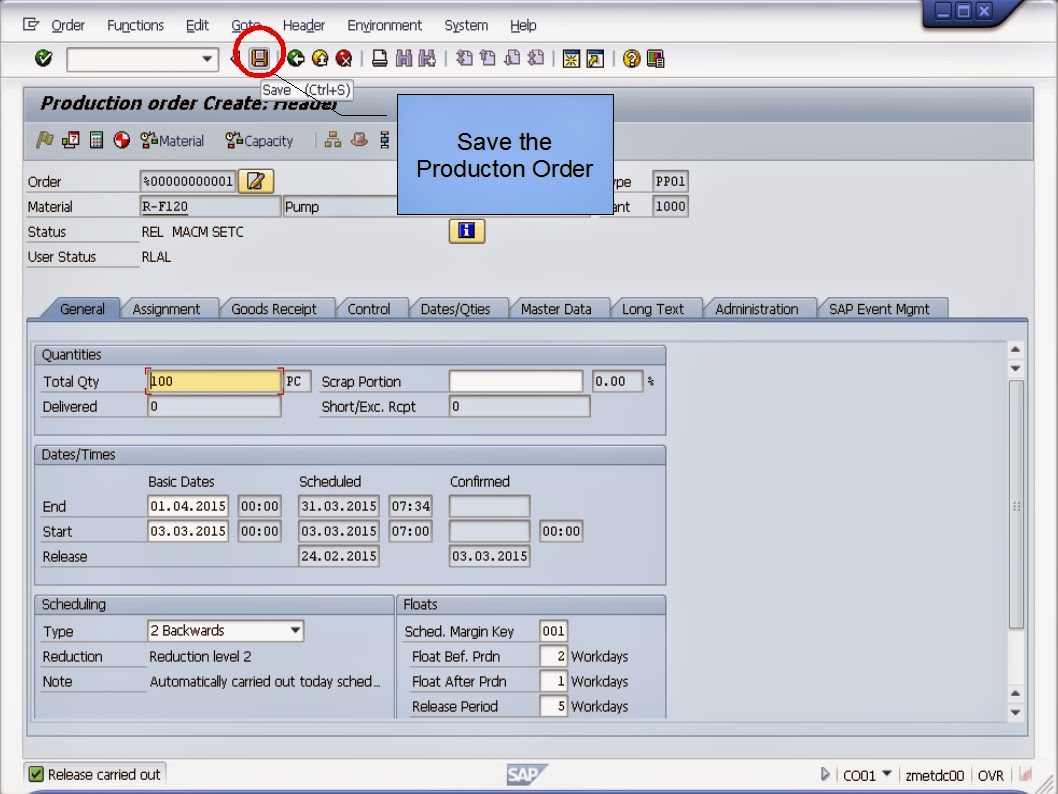This screenshot has height=794, width=1058.
Task: Click the Find Next binoculars icon
Action: click(x=427, y=59)
